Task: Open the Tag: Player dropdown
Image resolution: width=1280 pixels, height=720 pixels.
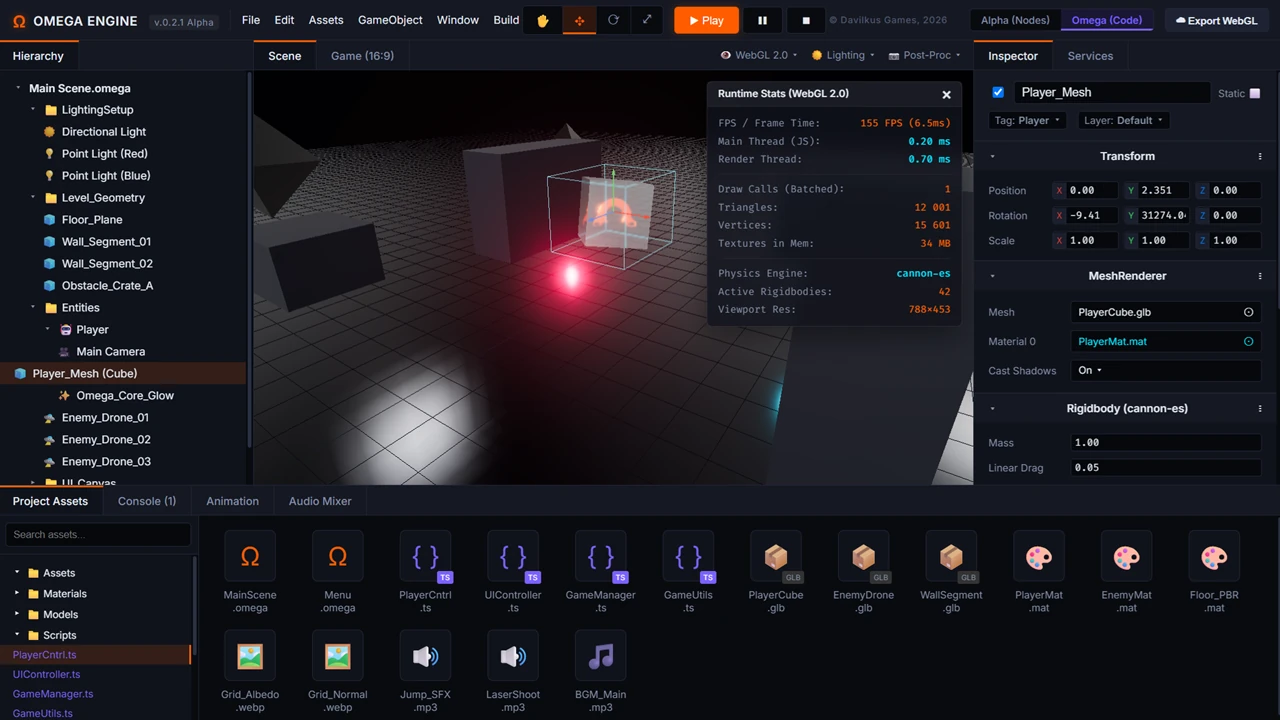Action: pyautogui.click(x=1027, y=120)
